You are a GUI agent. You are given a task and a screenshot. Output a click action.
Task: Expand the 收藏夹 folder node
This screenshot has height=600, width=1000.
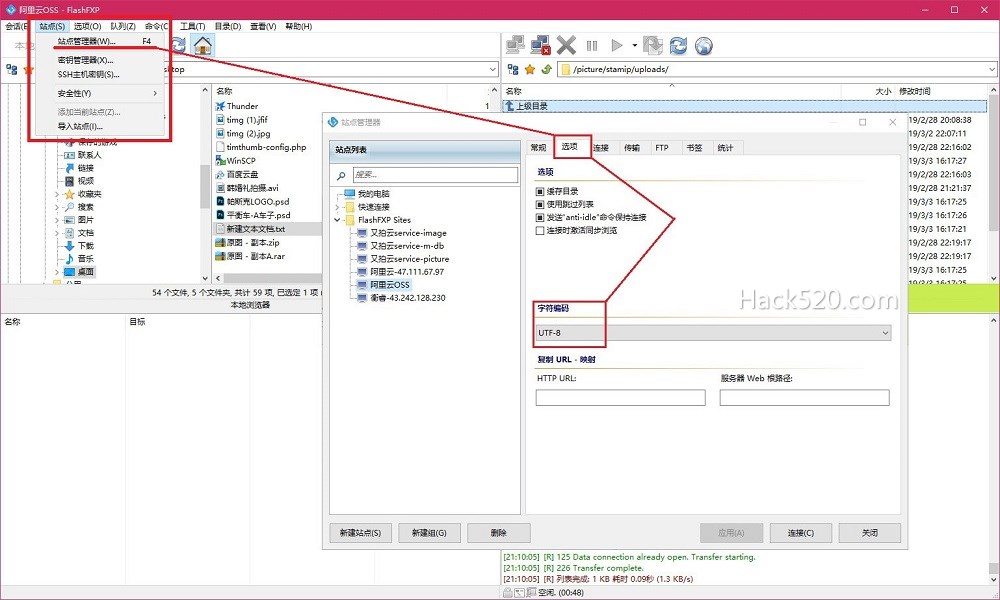pos(57,194)
